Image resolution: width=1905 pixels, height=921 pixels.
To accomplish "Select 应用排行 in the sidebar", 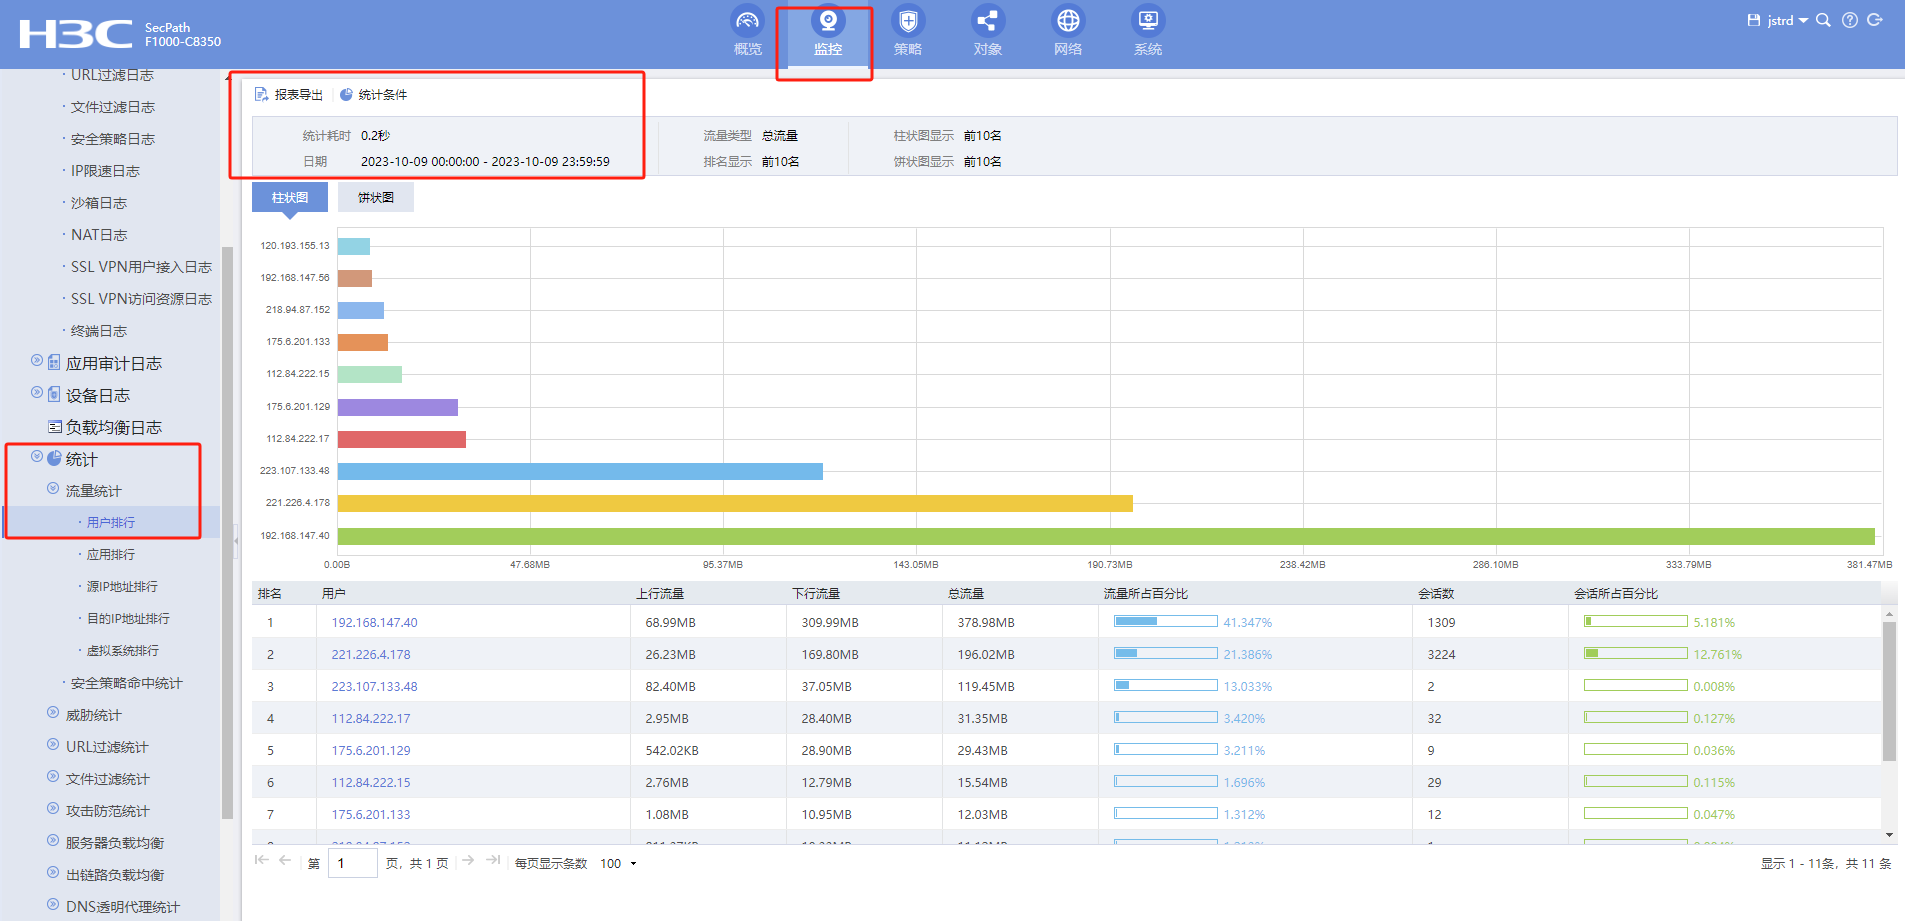I will [x=110, y=555].
